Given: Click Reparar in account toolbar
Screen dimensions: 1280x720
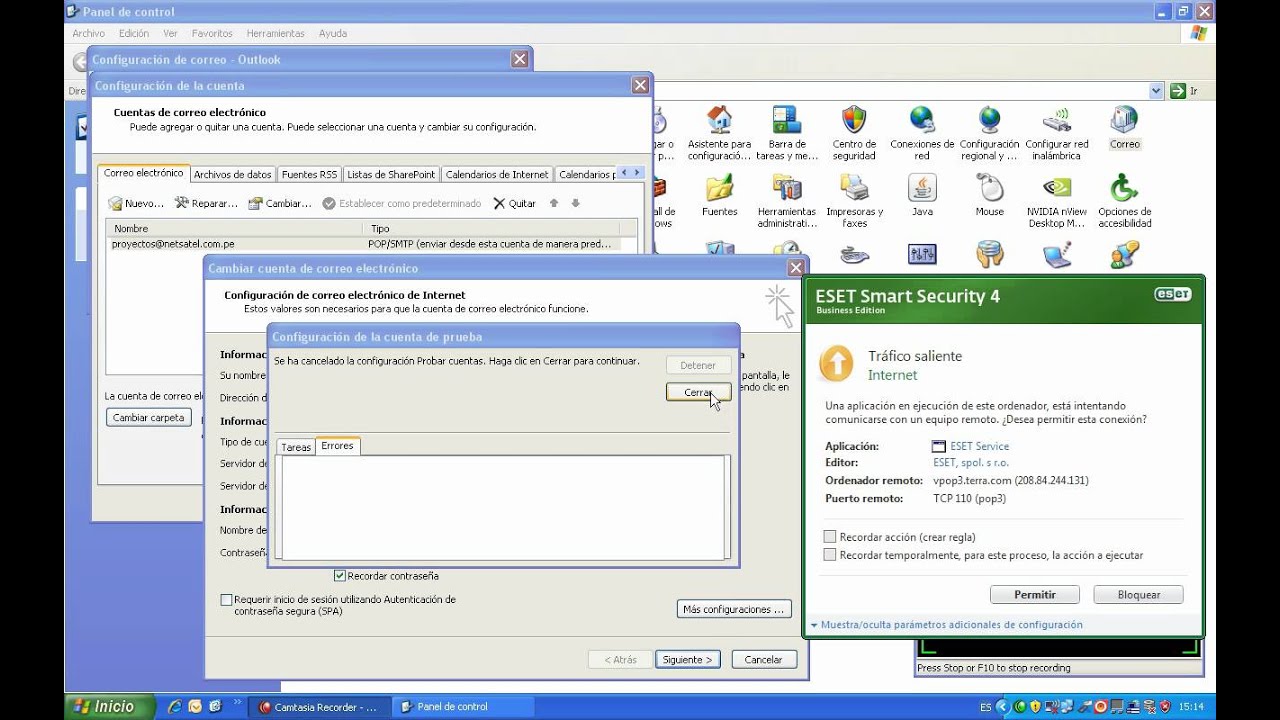Looking at the screenshot, I should click(206, 203).
